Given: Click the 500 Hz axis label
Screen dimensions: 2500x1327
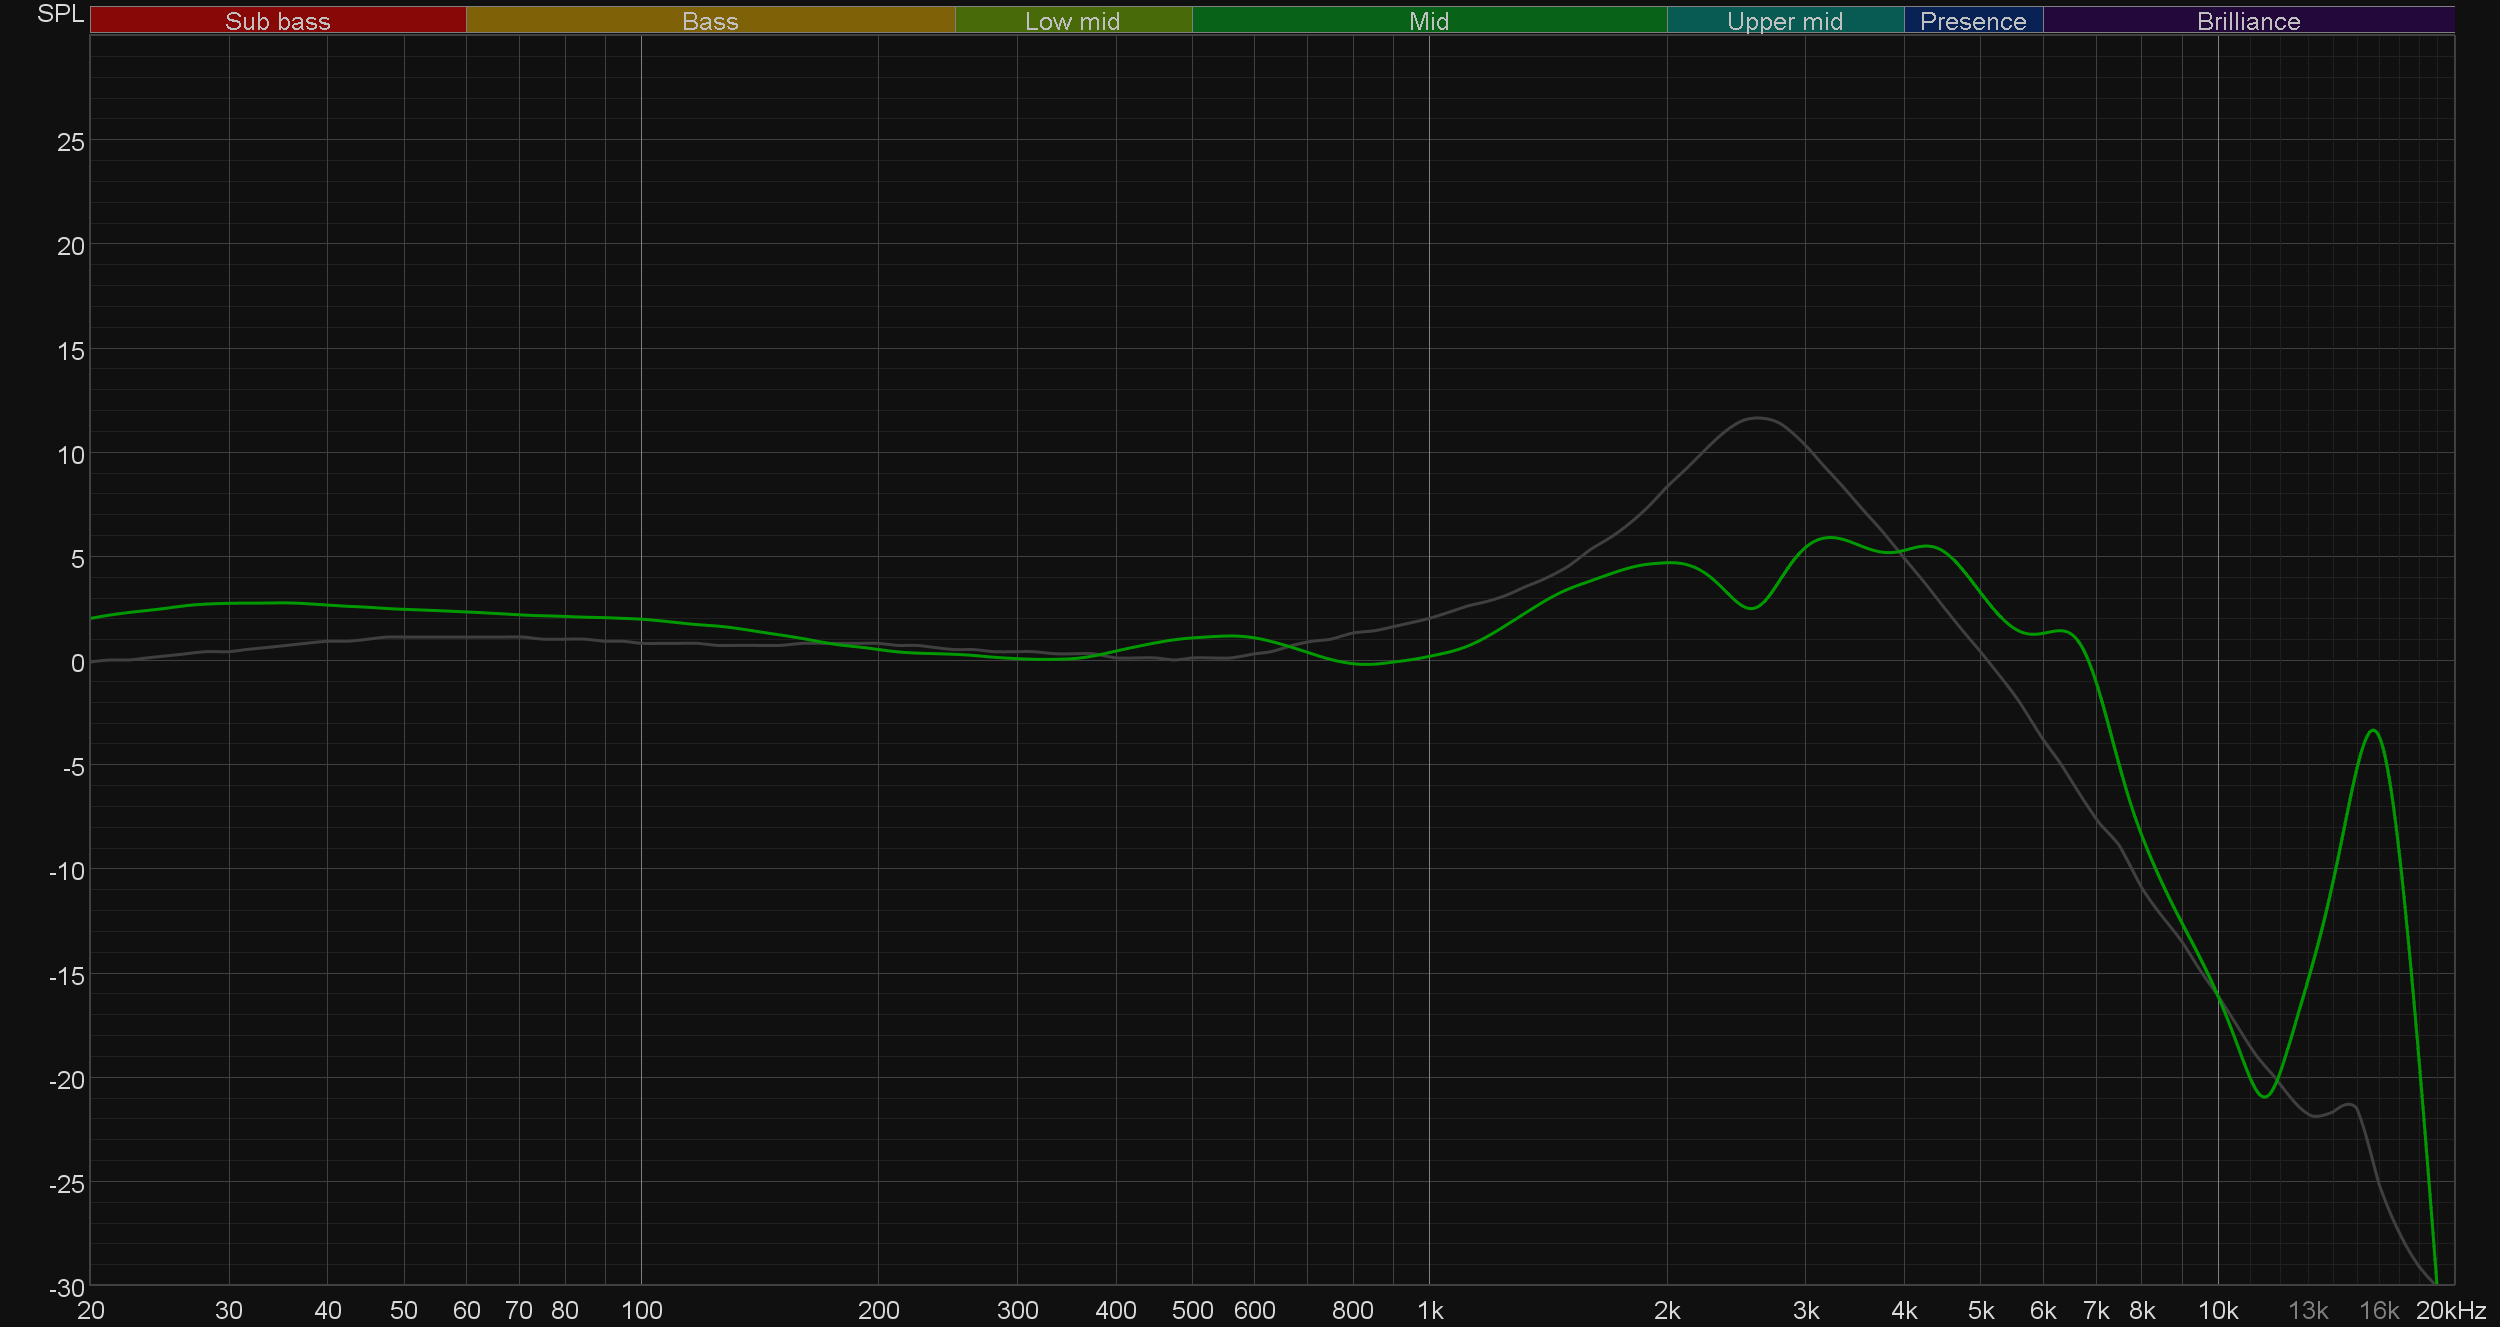Looking at the screenshot, I should click(1192, 1310).
